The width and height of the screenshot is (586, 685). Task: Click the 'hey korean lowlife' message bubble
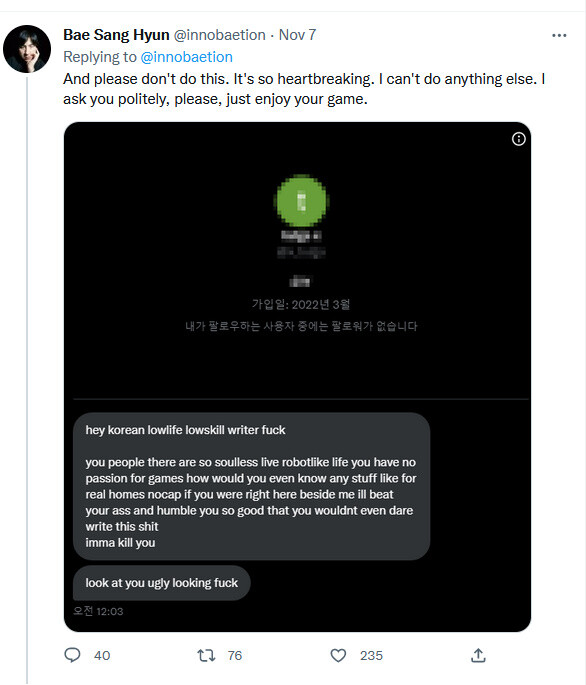pyautogui.click(x=252, y=486)
